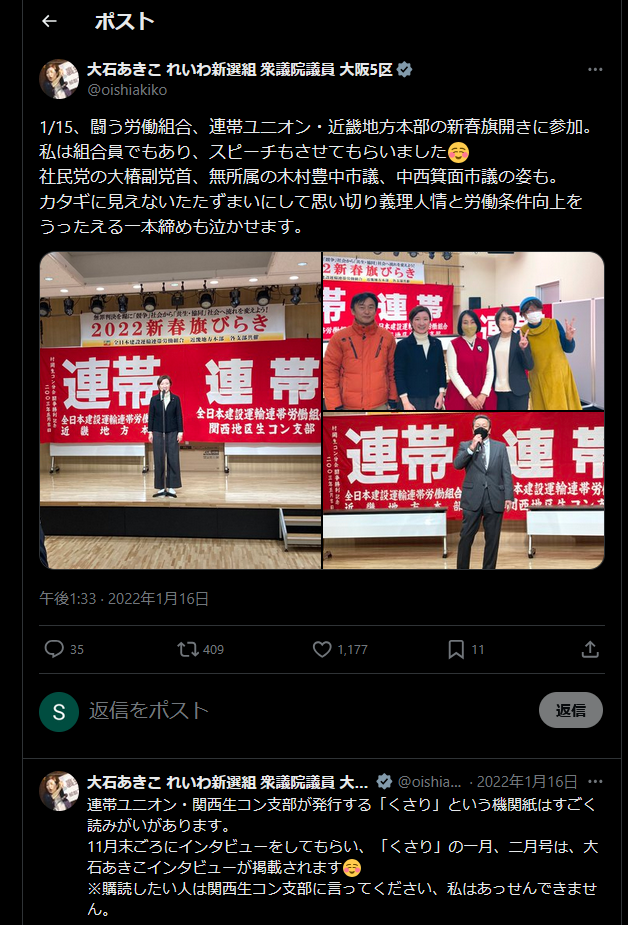Click the green S account avatar
628x925 pixels.
coord(59,711)
